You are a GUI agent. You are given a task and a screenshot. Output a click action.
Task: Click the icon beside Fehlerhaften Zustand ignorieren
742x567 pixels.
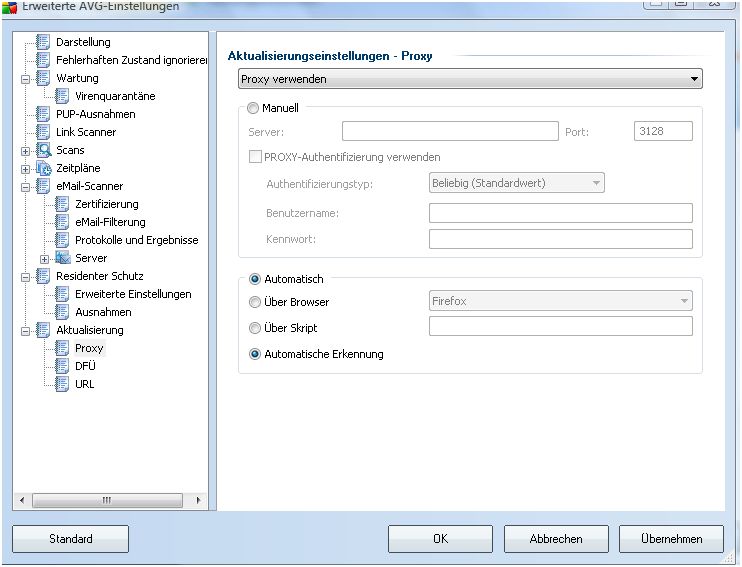[43, 60]
